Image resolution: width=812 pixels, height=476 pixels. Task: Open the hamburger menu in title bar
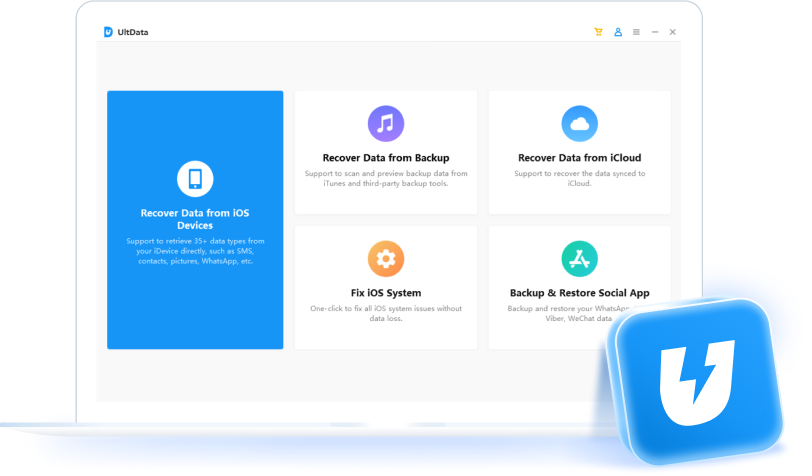(636, 32)
